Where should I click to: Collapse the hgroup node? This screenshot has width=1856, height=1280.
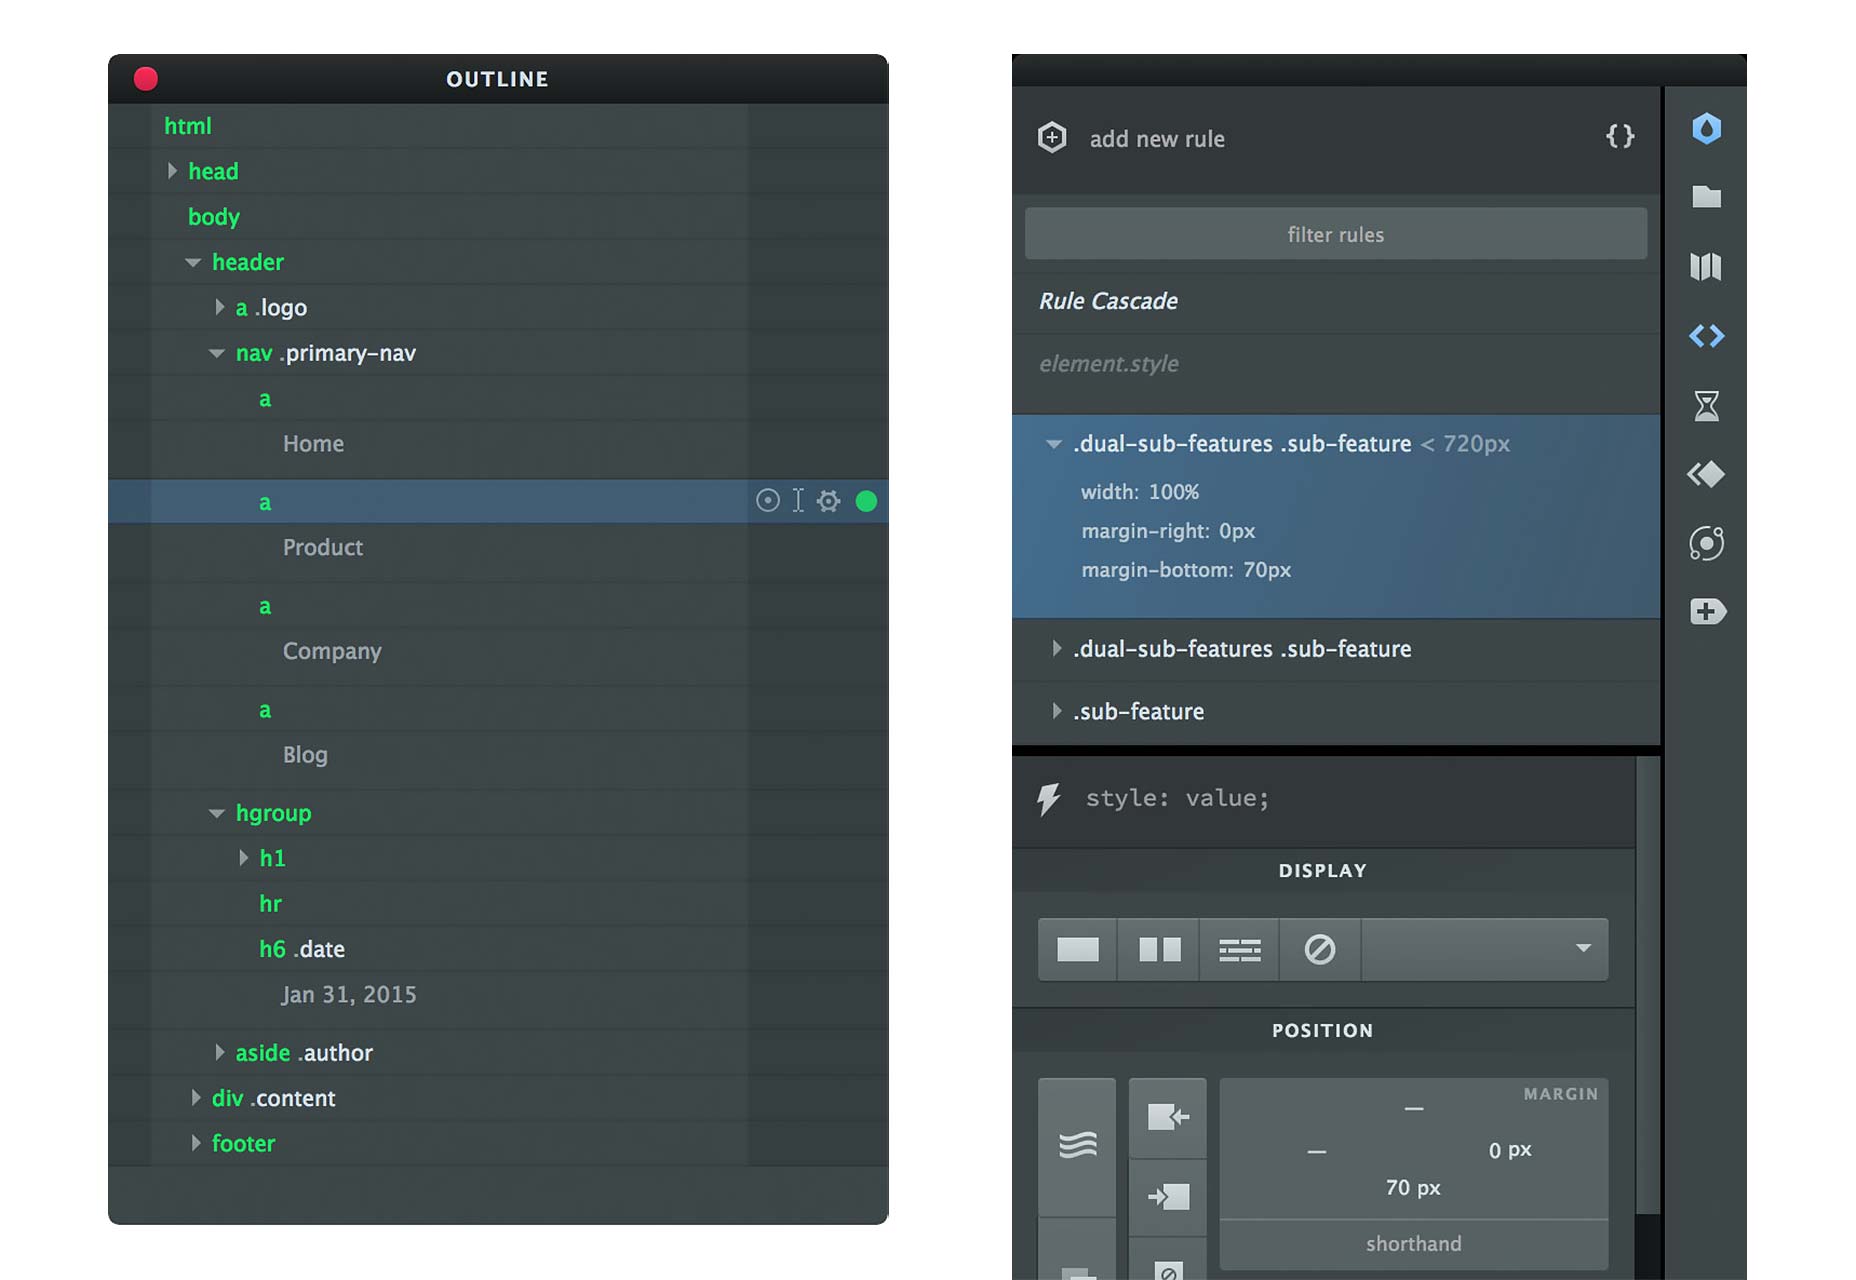(x=217, y=813)
